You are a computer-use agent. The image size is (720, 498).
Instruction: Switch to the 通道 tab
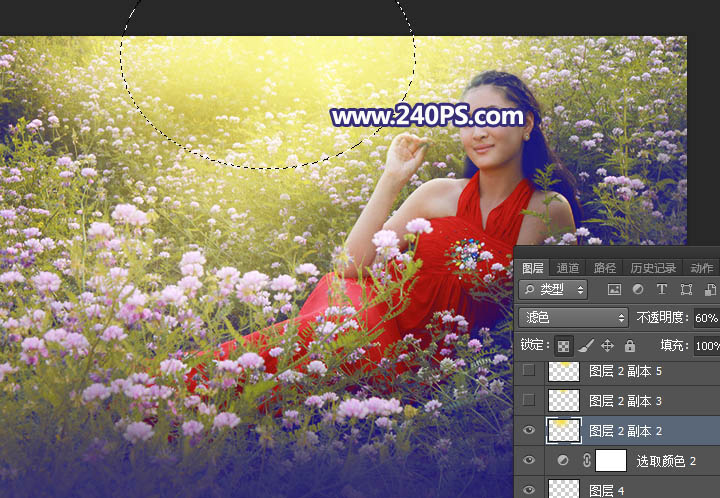click(x=568, y=268)
